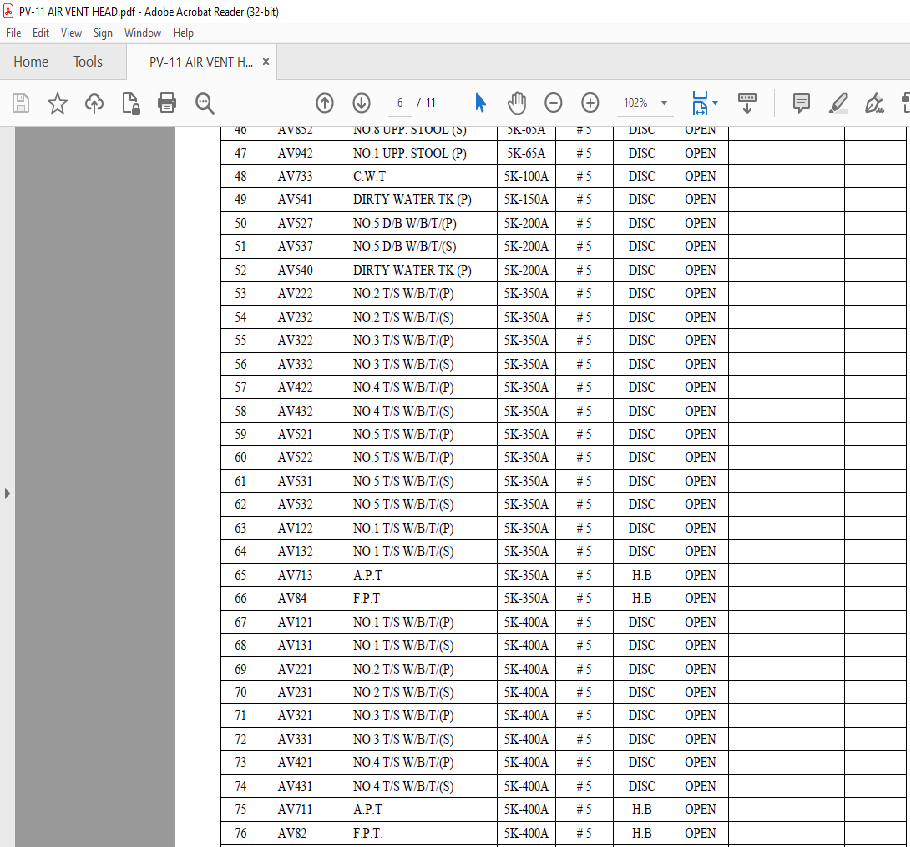
Task: Click the current page number field
Action: 399,103
